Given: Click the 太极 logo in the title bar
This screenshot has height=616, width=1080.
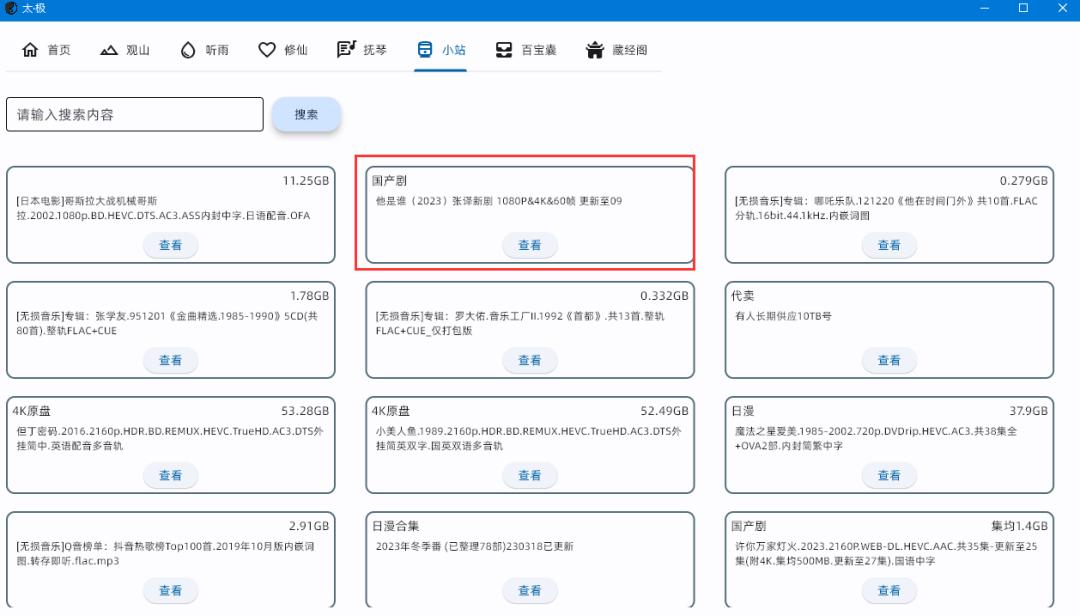Looking at the screenshot, I should pyautogui.click(x=11, y=8).
